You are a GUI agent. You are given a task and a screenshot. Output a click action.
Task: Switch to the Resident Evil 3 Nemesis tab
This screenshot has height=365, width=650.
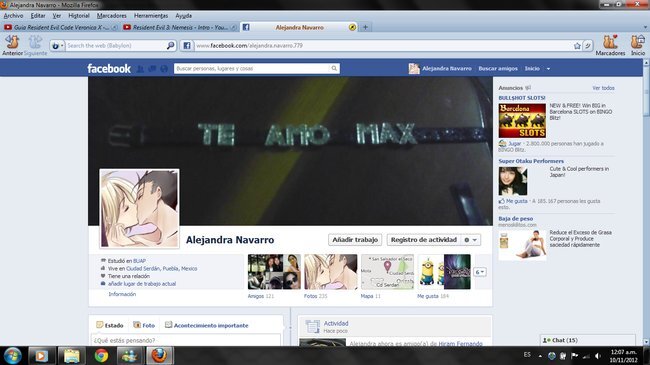click(180, 27)
